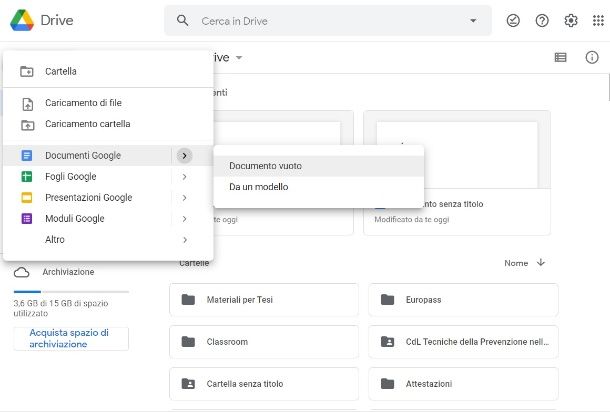Choose Caricamento di file
Viewport: 610px width, 412px height.
tap(108, 103)
